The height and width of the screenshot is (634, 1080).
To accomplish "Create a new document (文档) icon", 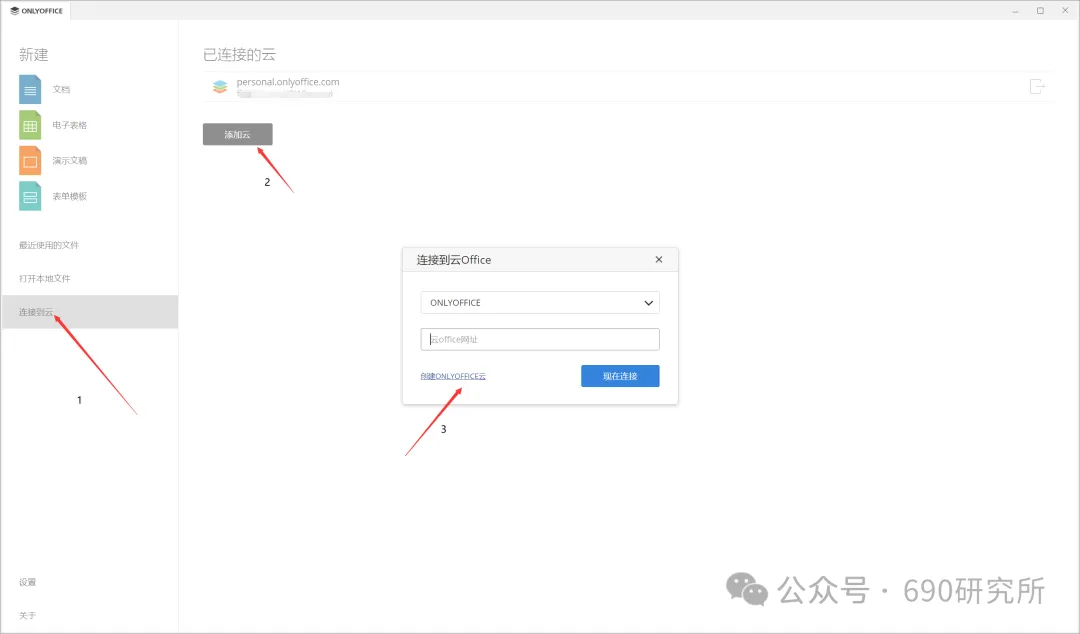I will (x=30, y=90).
